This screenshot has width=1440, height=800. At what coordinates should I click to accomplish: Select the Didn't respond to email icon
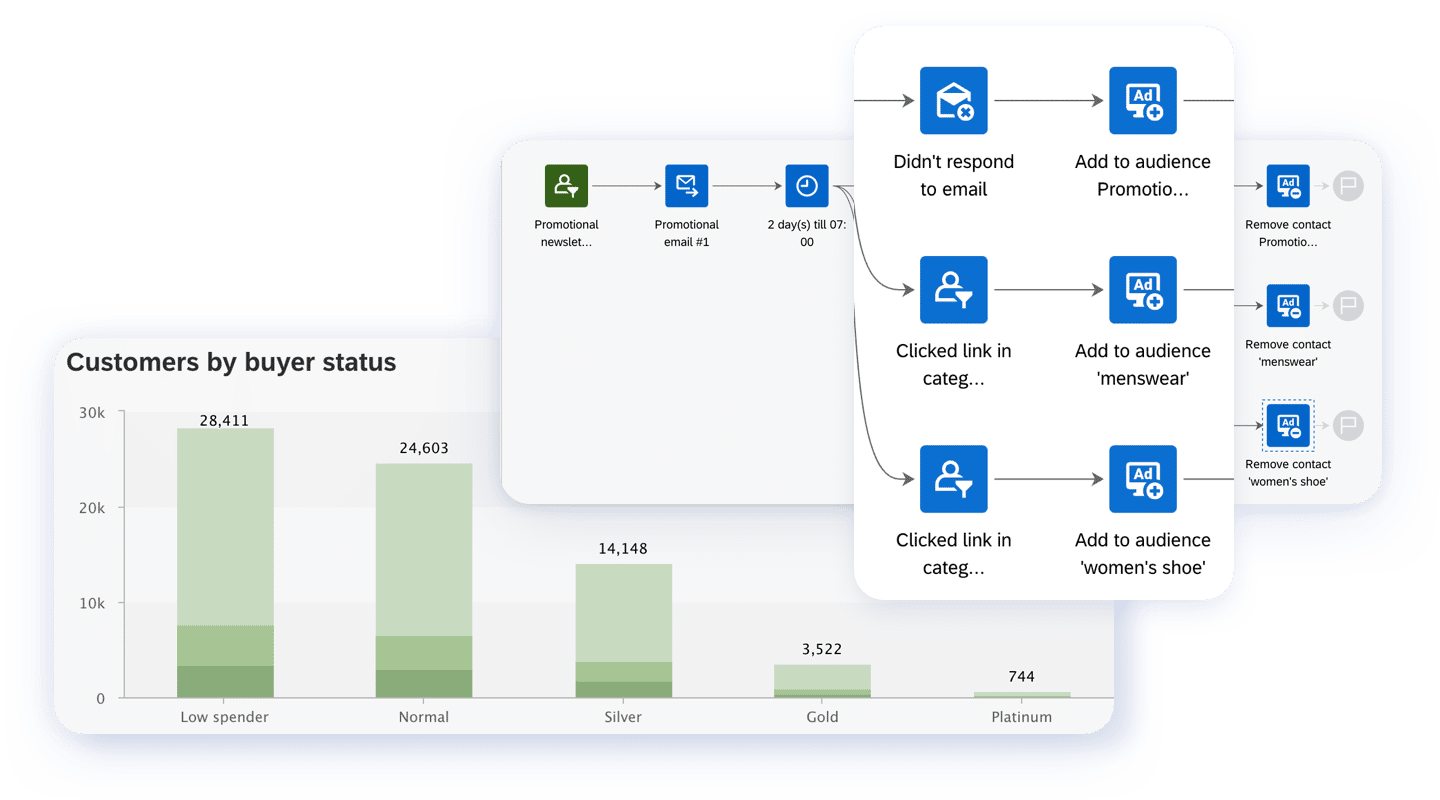954,101
